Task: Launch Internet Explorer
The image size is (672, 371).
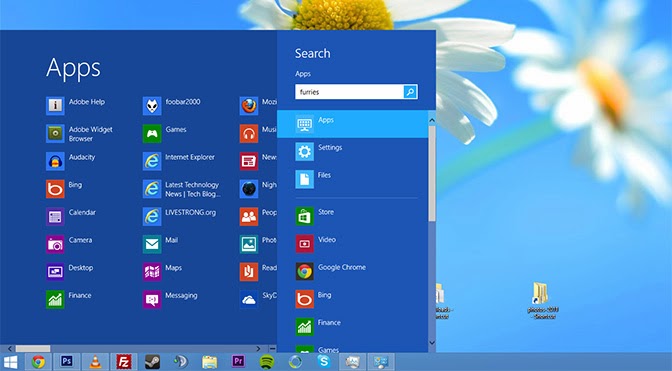Action: pyautogui.click(x=179, y=161)
